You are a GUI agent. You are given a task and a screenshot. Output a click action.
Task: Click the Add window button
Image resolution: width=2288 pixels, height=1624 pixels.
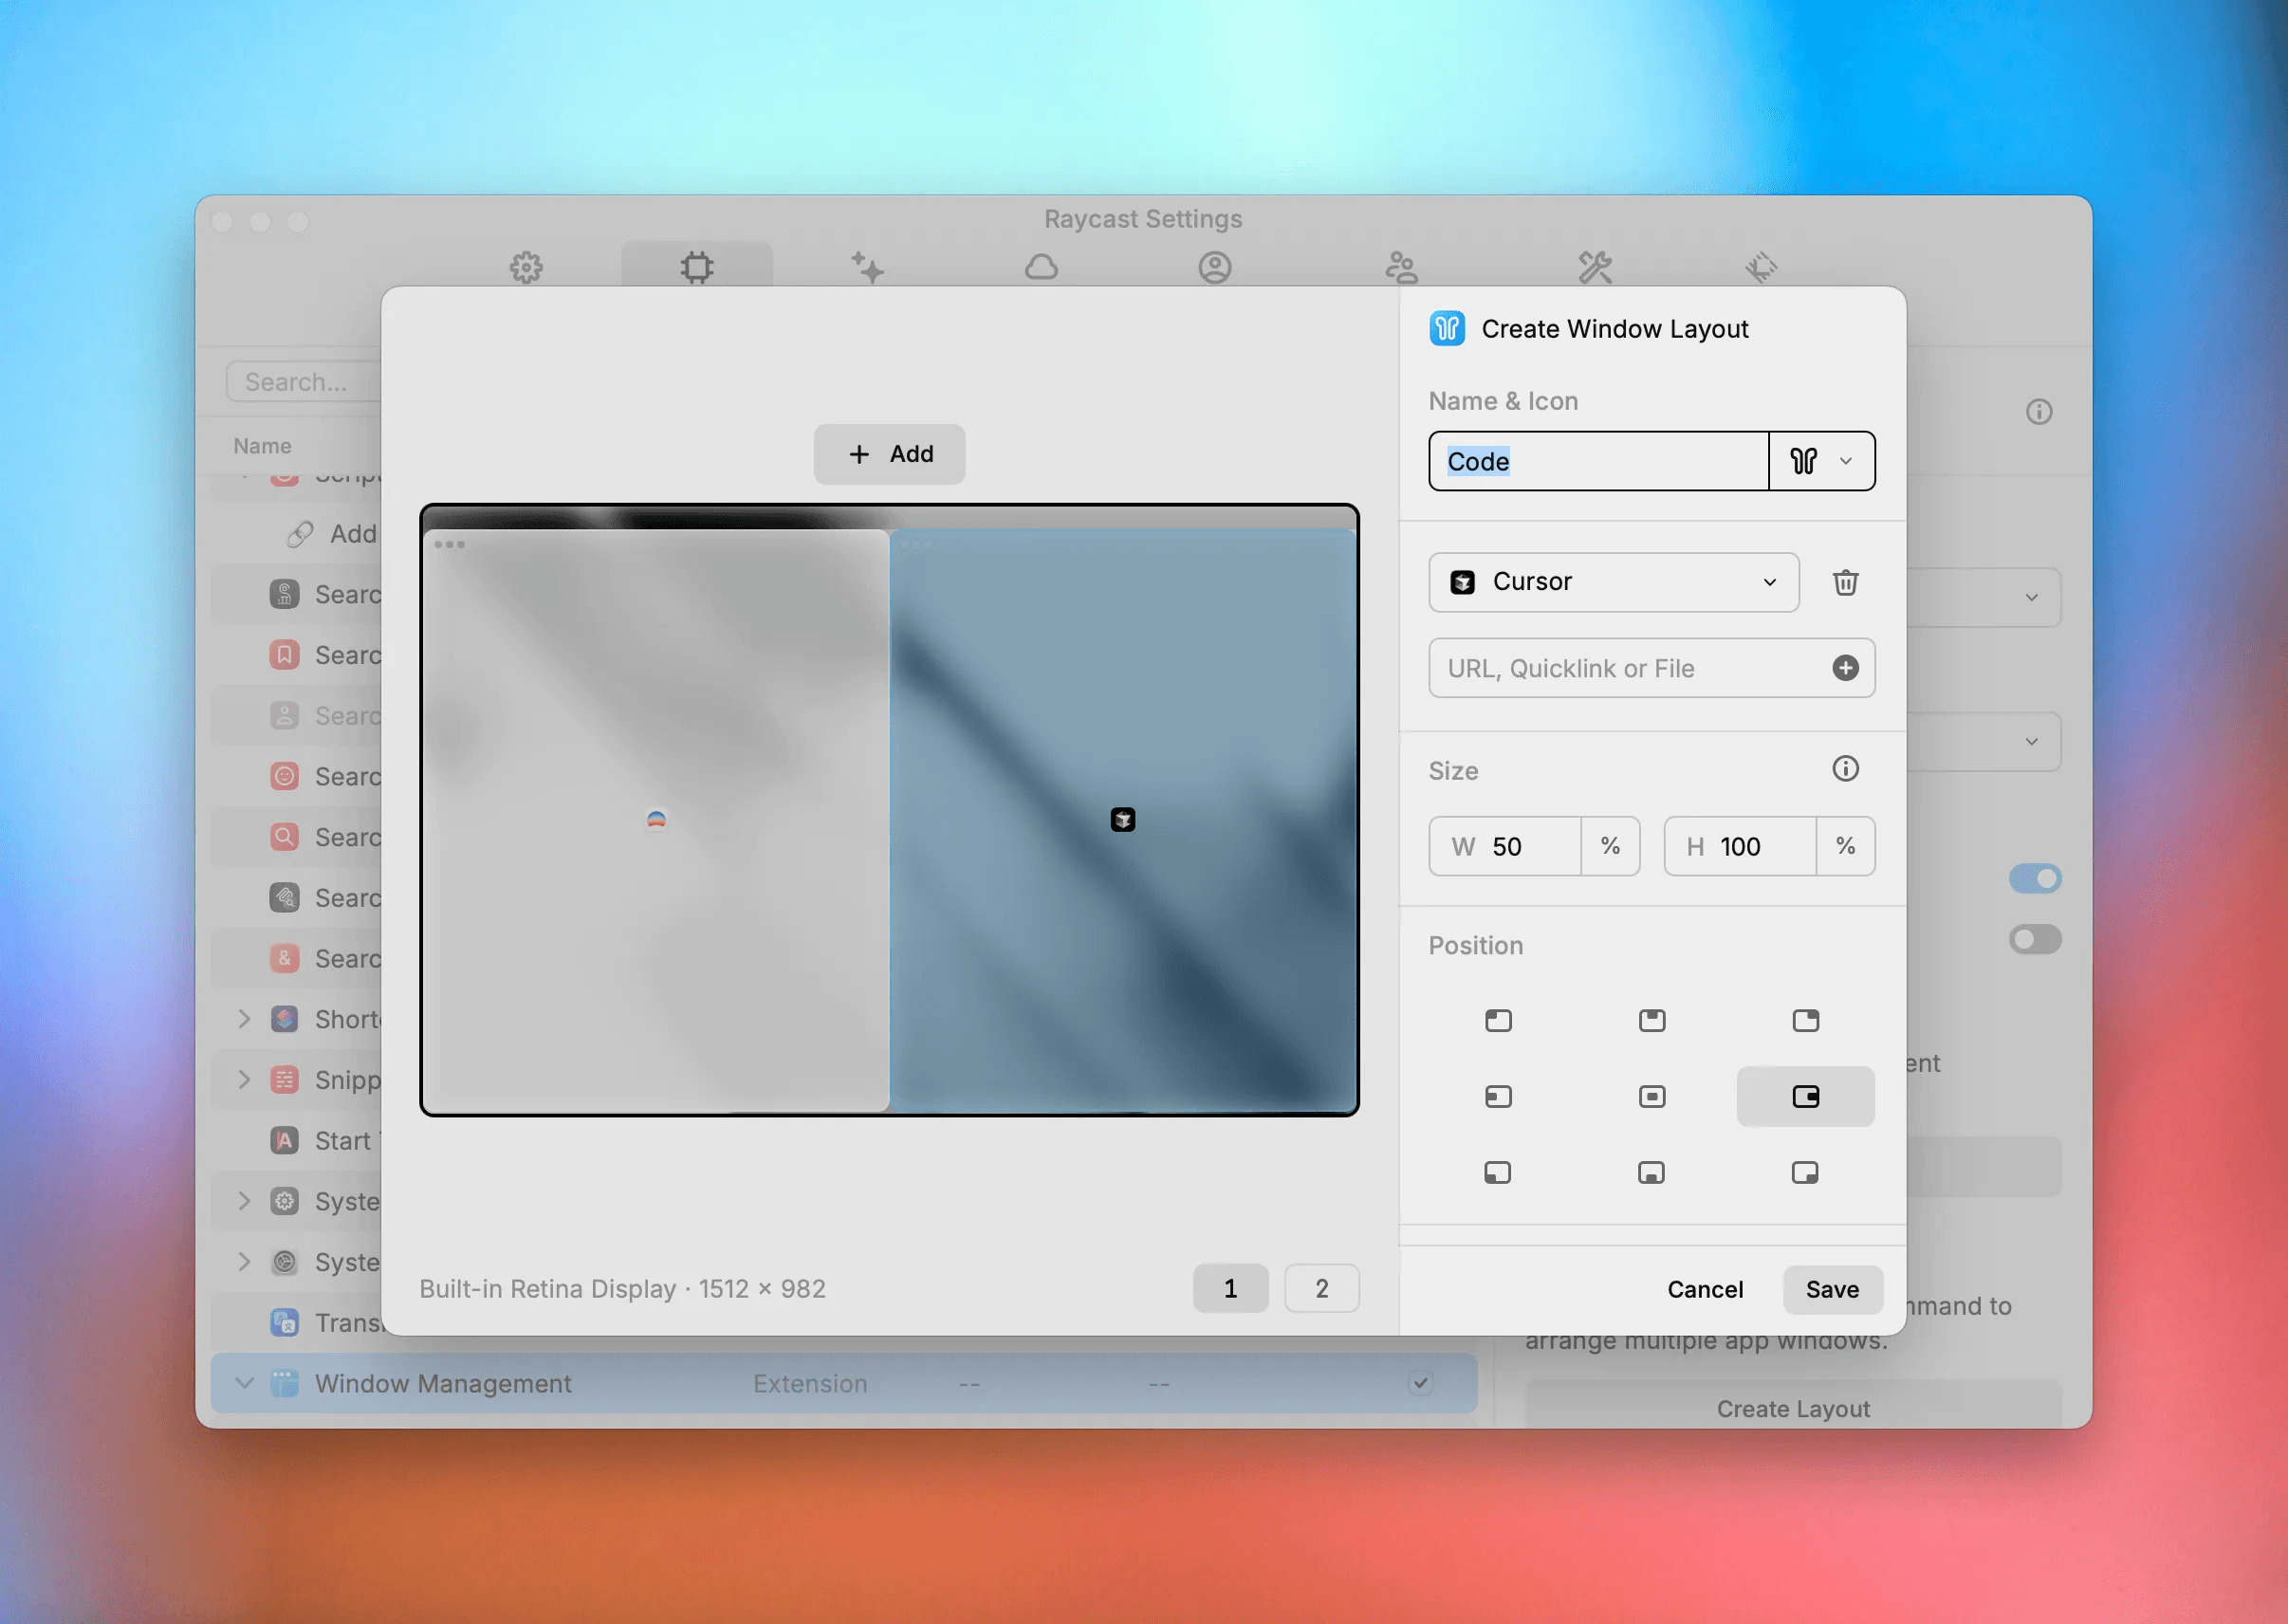[x=889, y=454]
